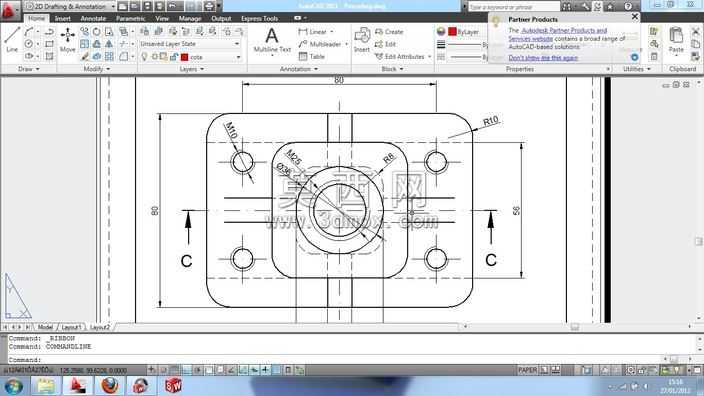Open the Express Tools ribbon tab
Image resolution: width=704 pixels, height=396 pixels.
coord(260,18)
